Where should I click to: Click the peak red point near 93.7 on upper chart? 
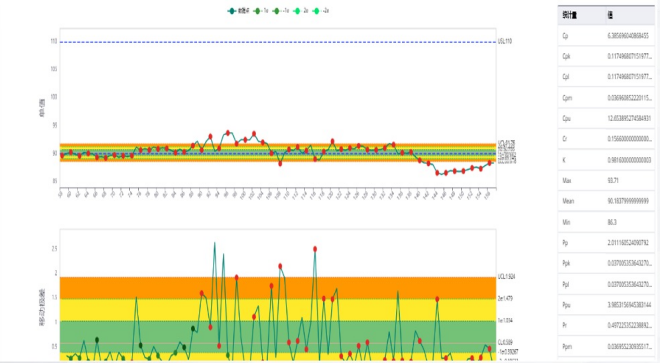coord(228,133)
